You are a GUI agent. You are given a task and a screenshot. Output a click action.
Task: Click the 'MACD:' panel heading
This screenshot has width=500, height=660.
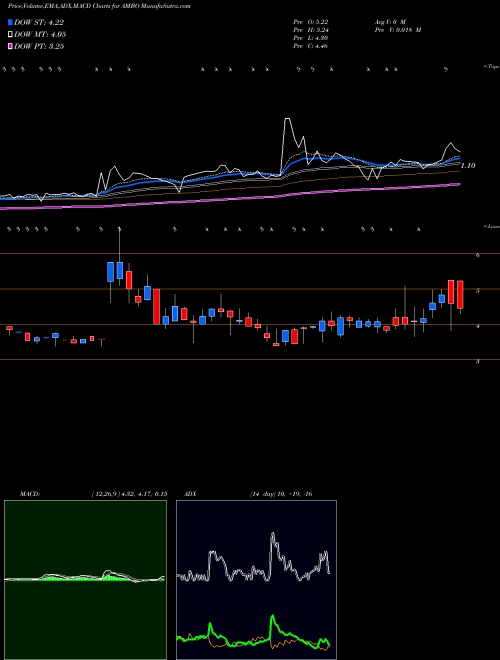(x=29, y=494)
